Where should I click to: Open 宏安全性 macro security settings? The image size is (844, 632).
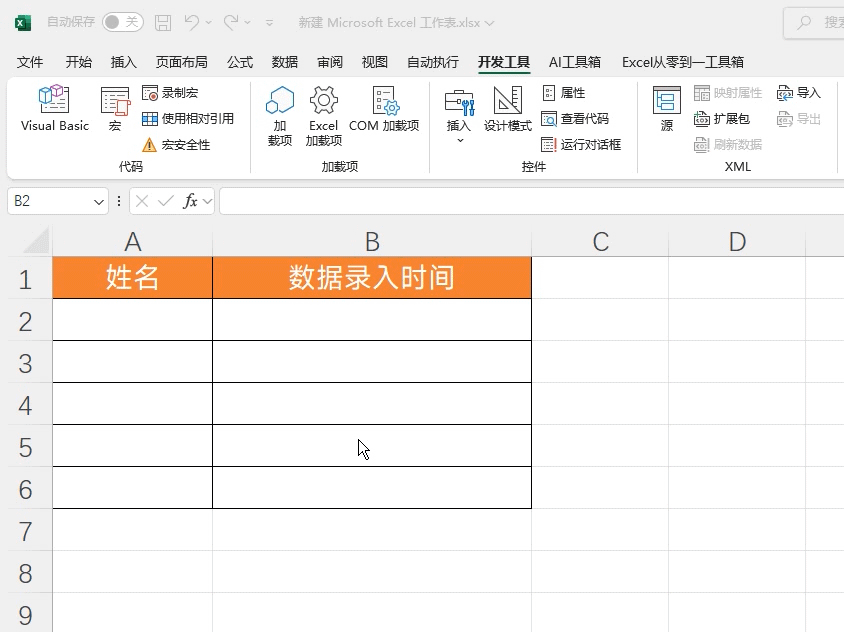tap(176, 145)
